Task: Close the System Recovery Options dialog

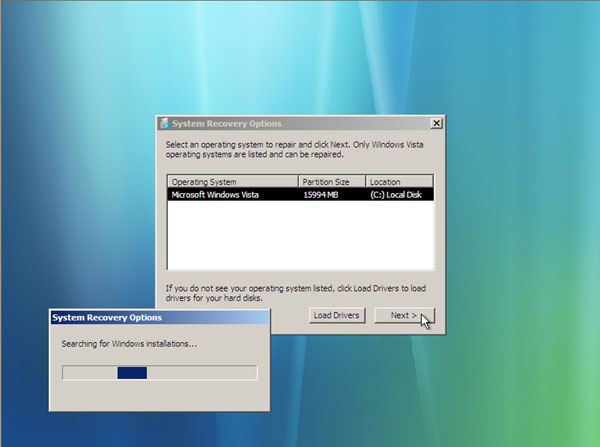Action: (x=436, y=123)
